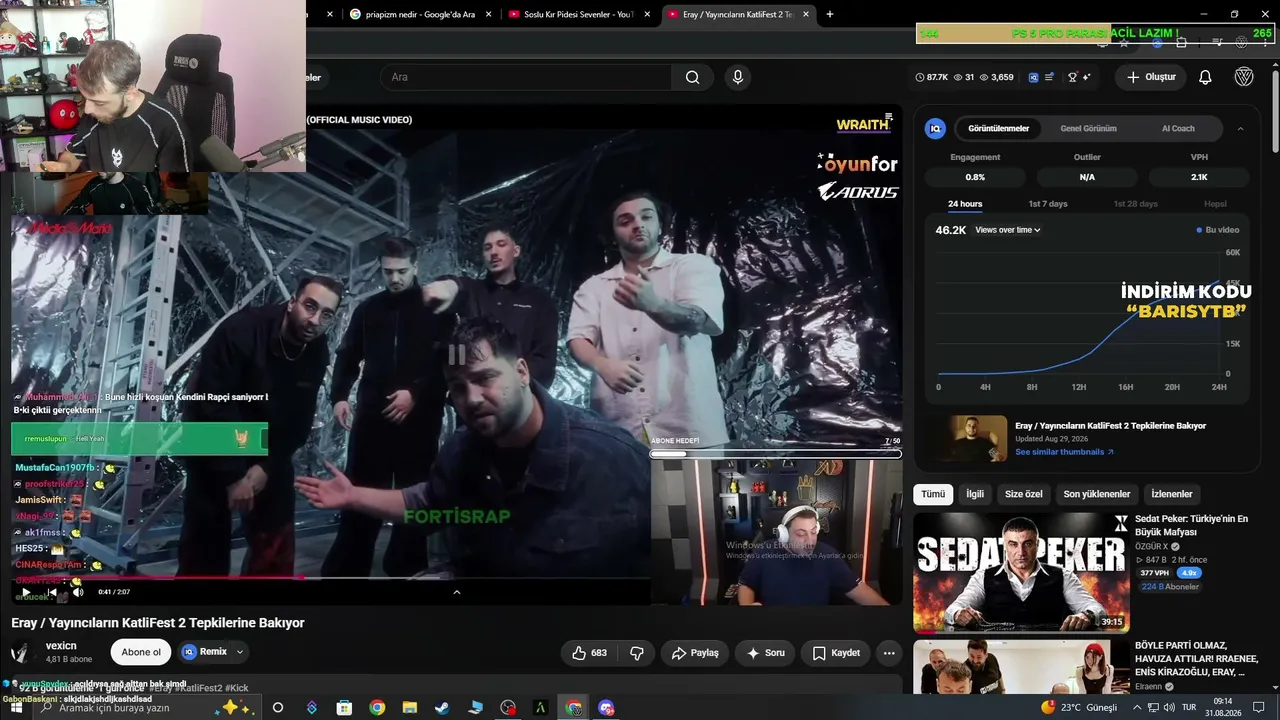Screen dimensions: 1280x720
Task: Play the video using the play button
Action: [x=25, y=592]
